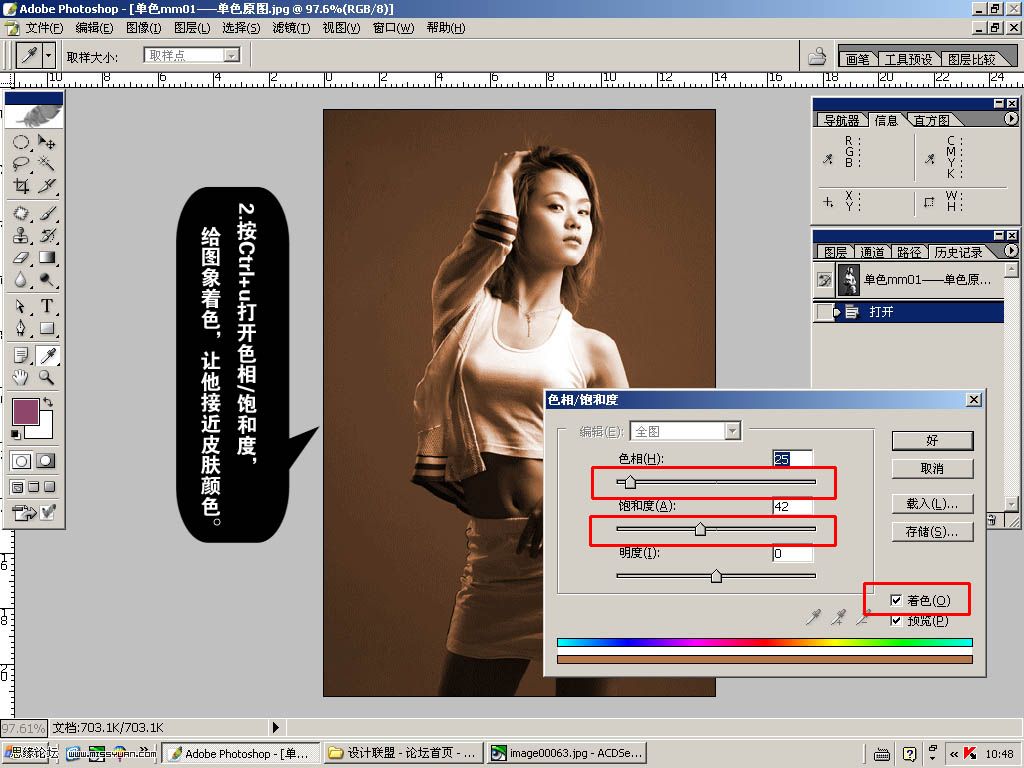Toggle the 预览 preview checkbox
This screenshot has height=768, width=1024.
tap(896, 620)
